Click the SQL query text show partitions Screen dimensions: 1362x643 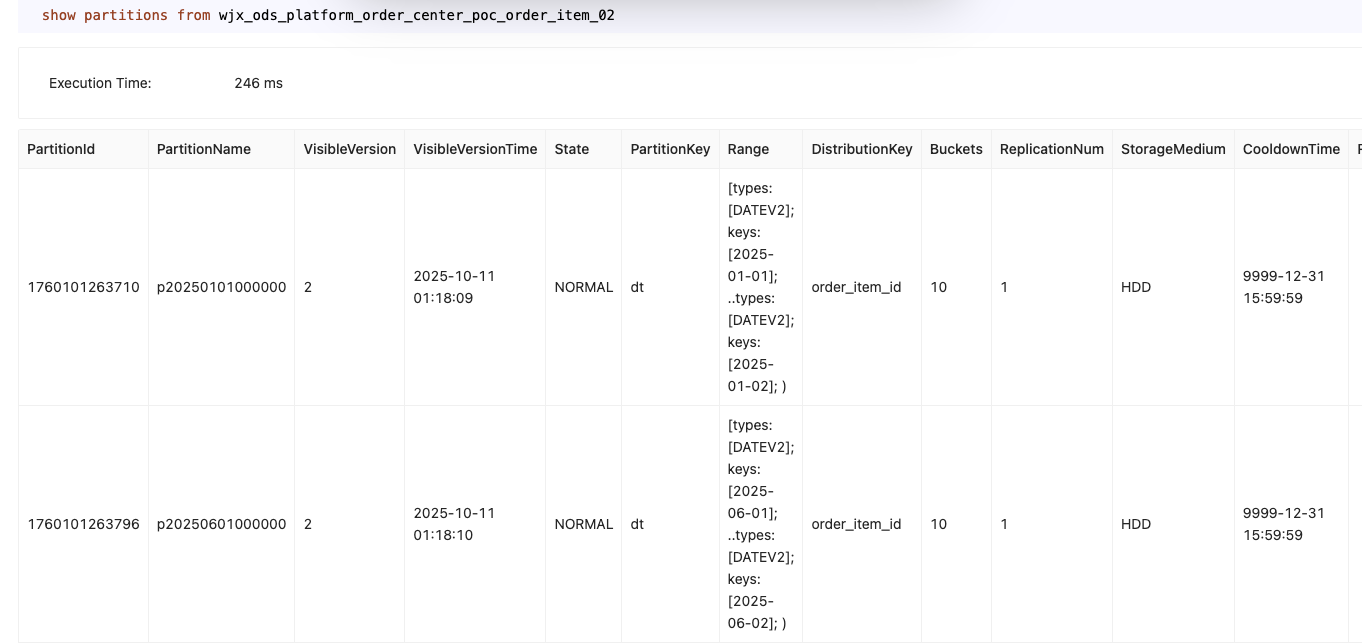[328, 16]
